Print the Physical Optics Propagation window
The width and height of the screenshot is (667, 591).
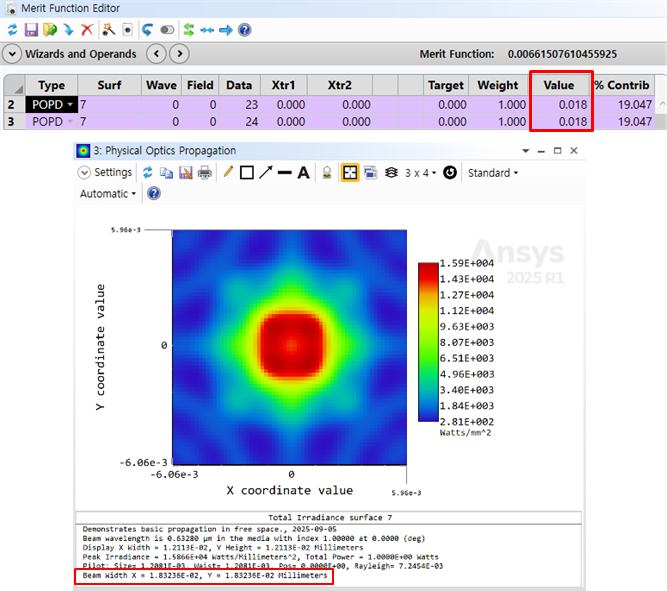click(x=205, y=172)
